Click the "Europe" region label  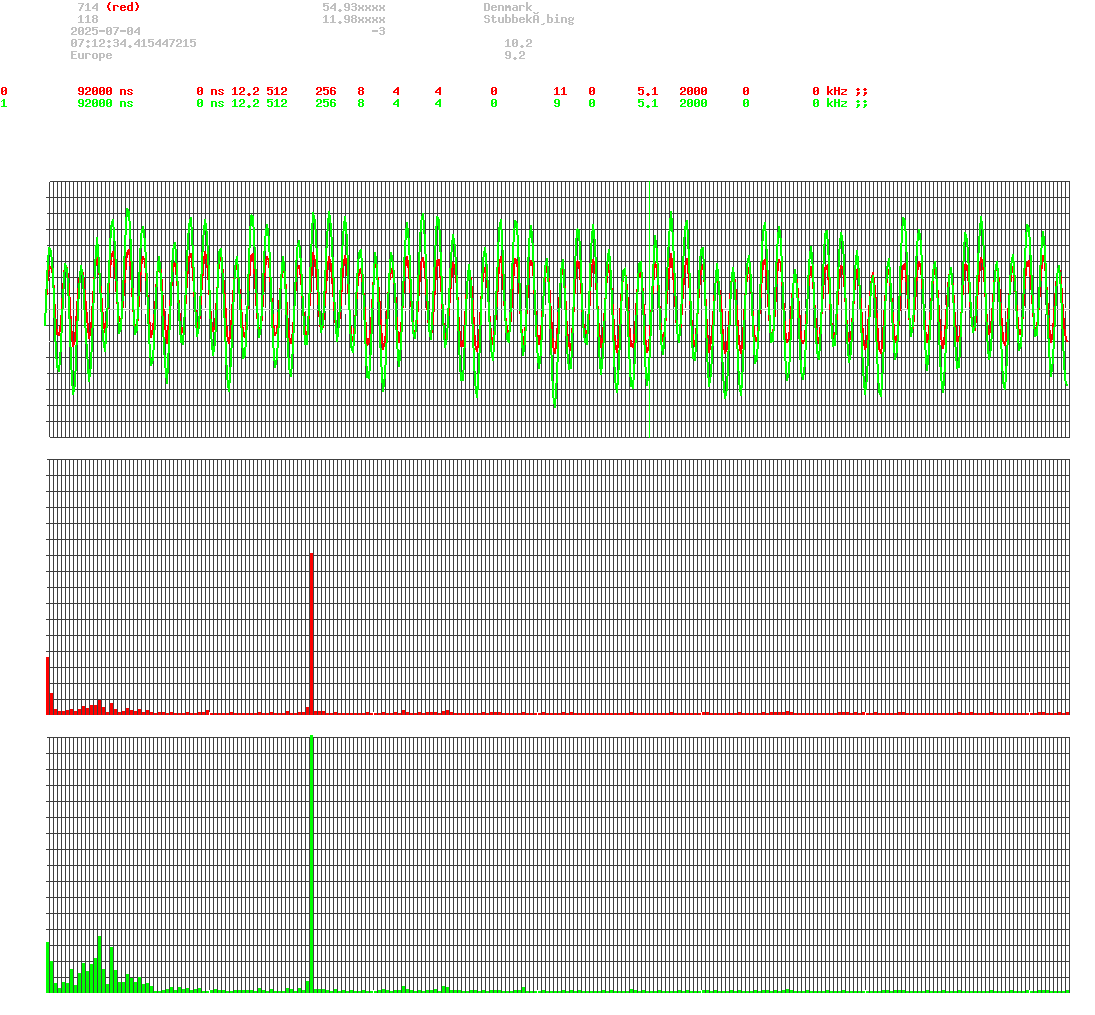(x=91, y=55)
